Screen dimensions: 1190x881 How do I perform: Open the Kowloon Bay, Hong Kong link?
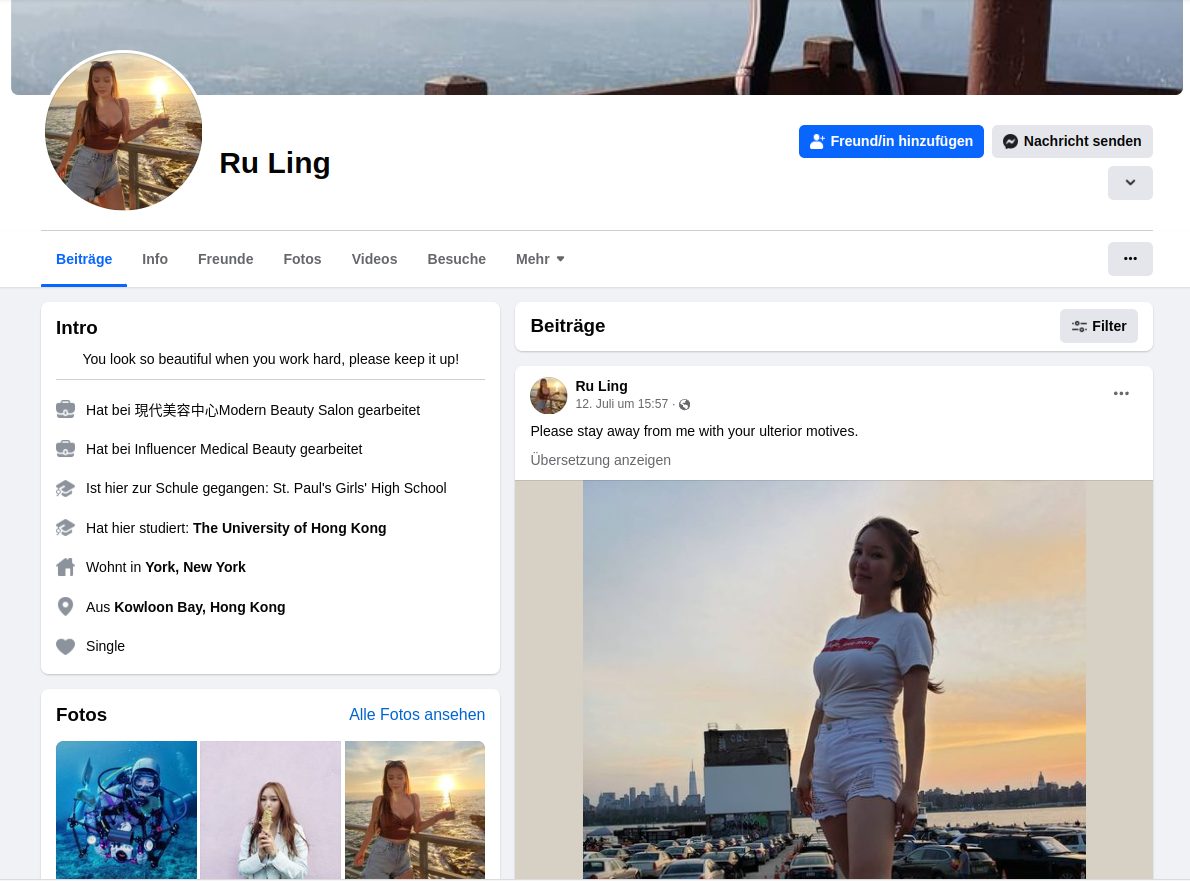[x=200, y=607]
